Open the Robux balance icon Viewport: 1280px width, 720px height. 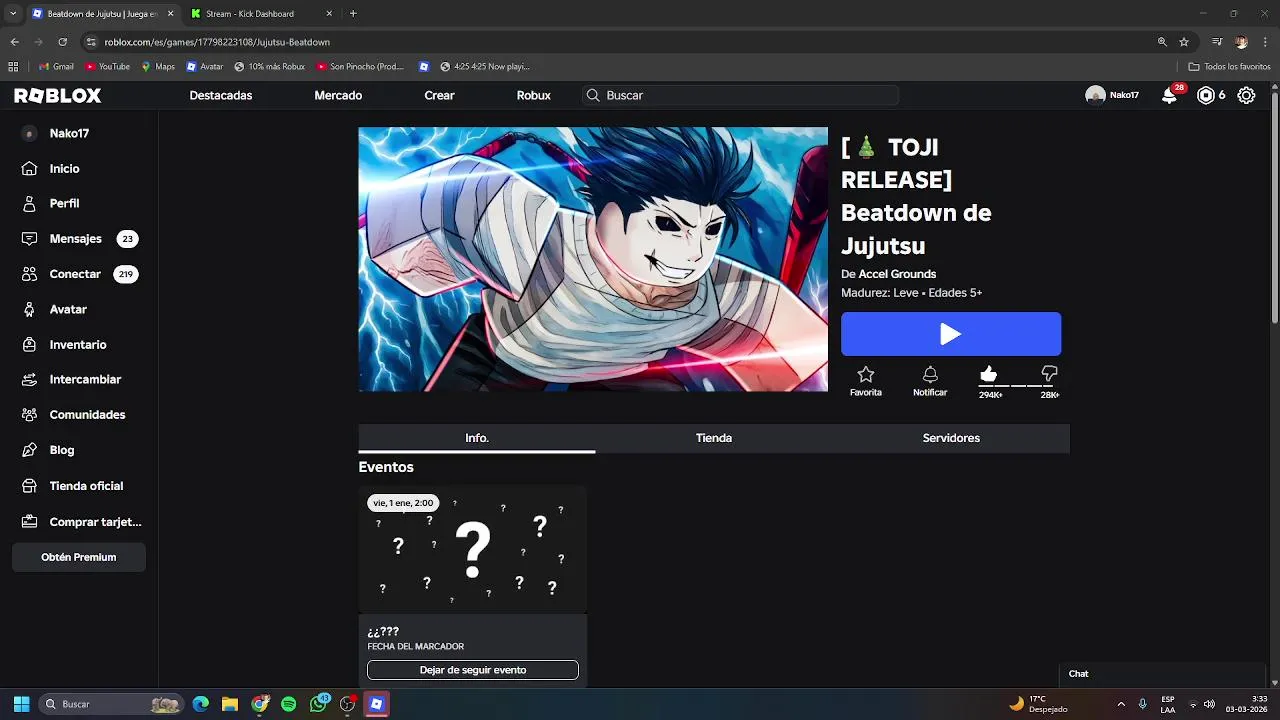[x=1206, y=96]
